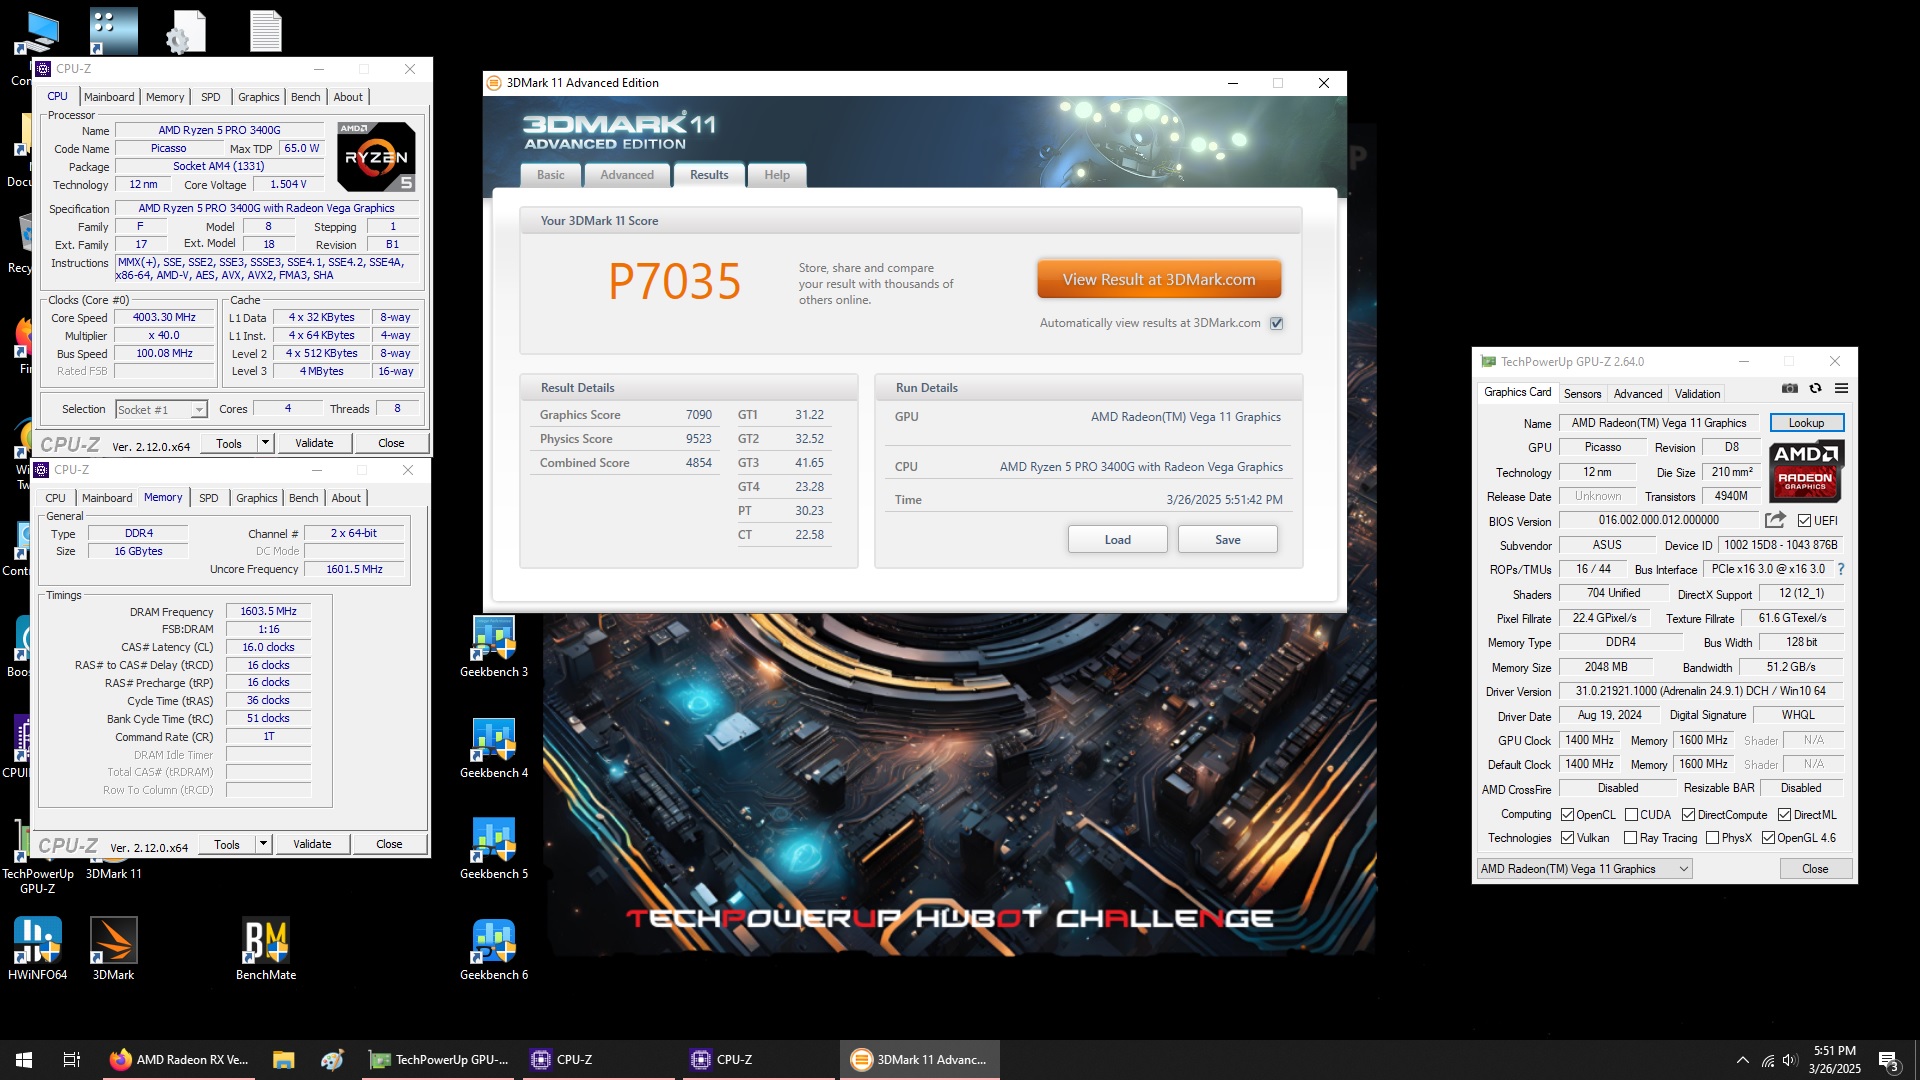Click Validate in top CPU-Z window
The height and width of the screenshot is (1080, 1920).
pos(314,443)
